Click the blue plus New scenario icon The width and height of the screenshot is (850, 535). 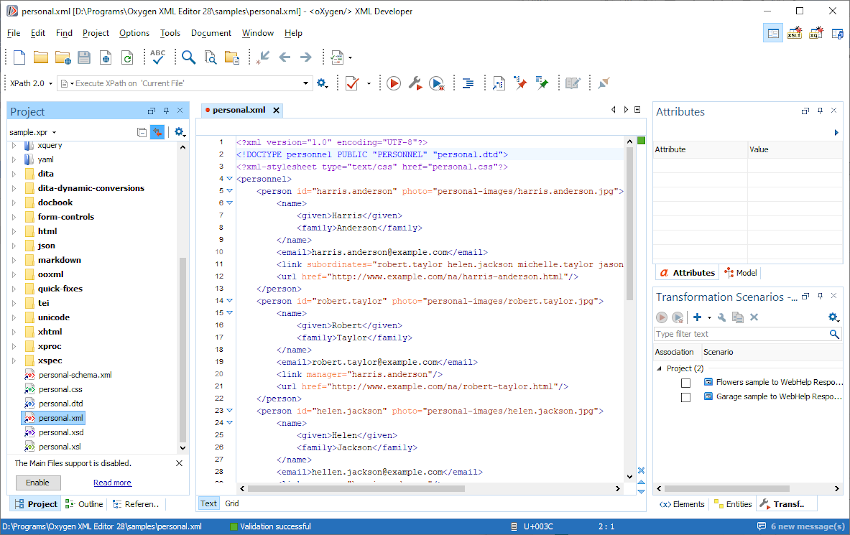(696, 317)
